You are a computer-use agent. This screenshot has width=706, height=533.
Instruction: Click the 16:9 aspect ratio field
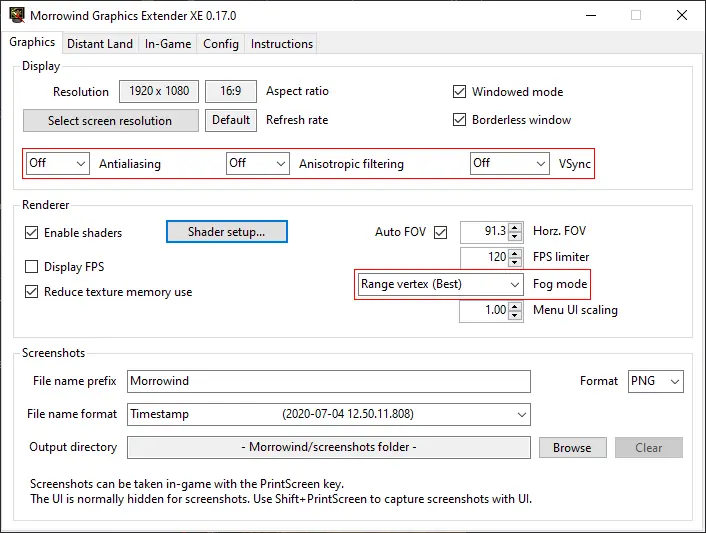coord(231,91)
